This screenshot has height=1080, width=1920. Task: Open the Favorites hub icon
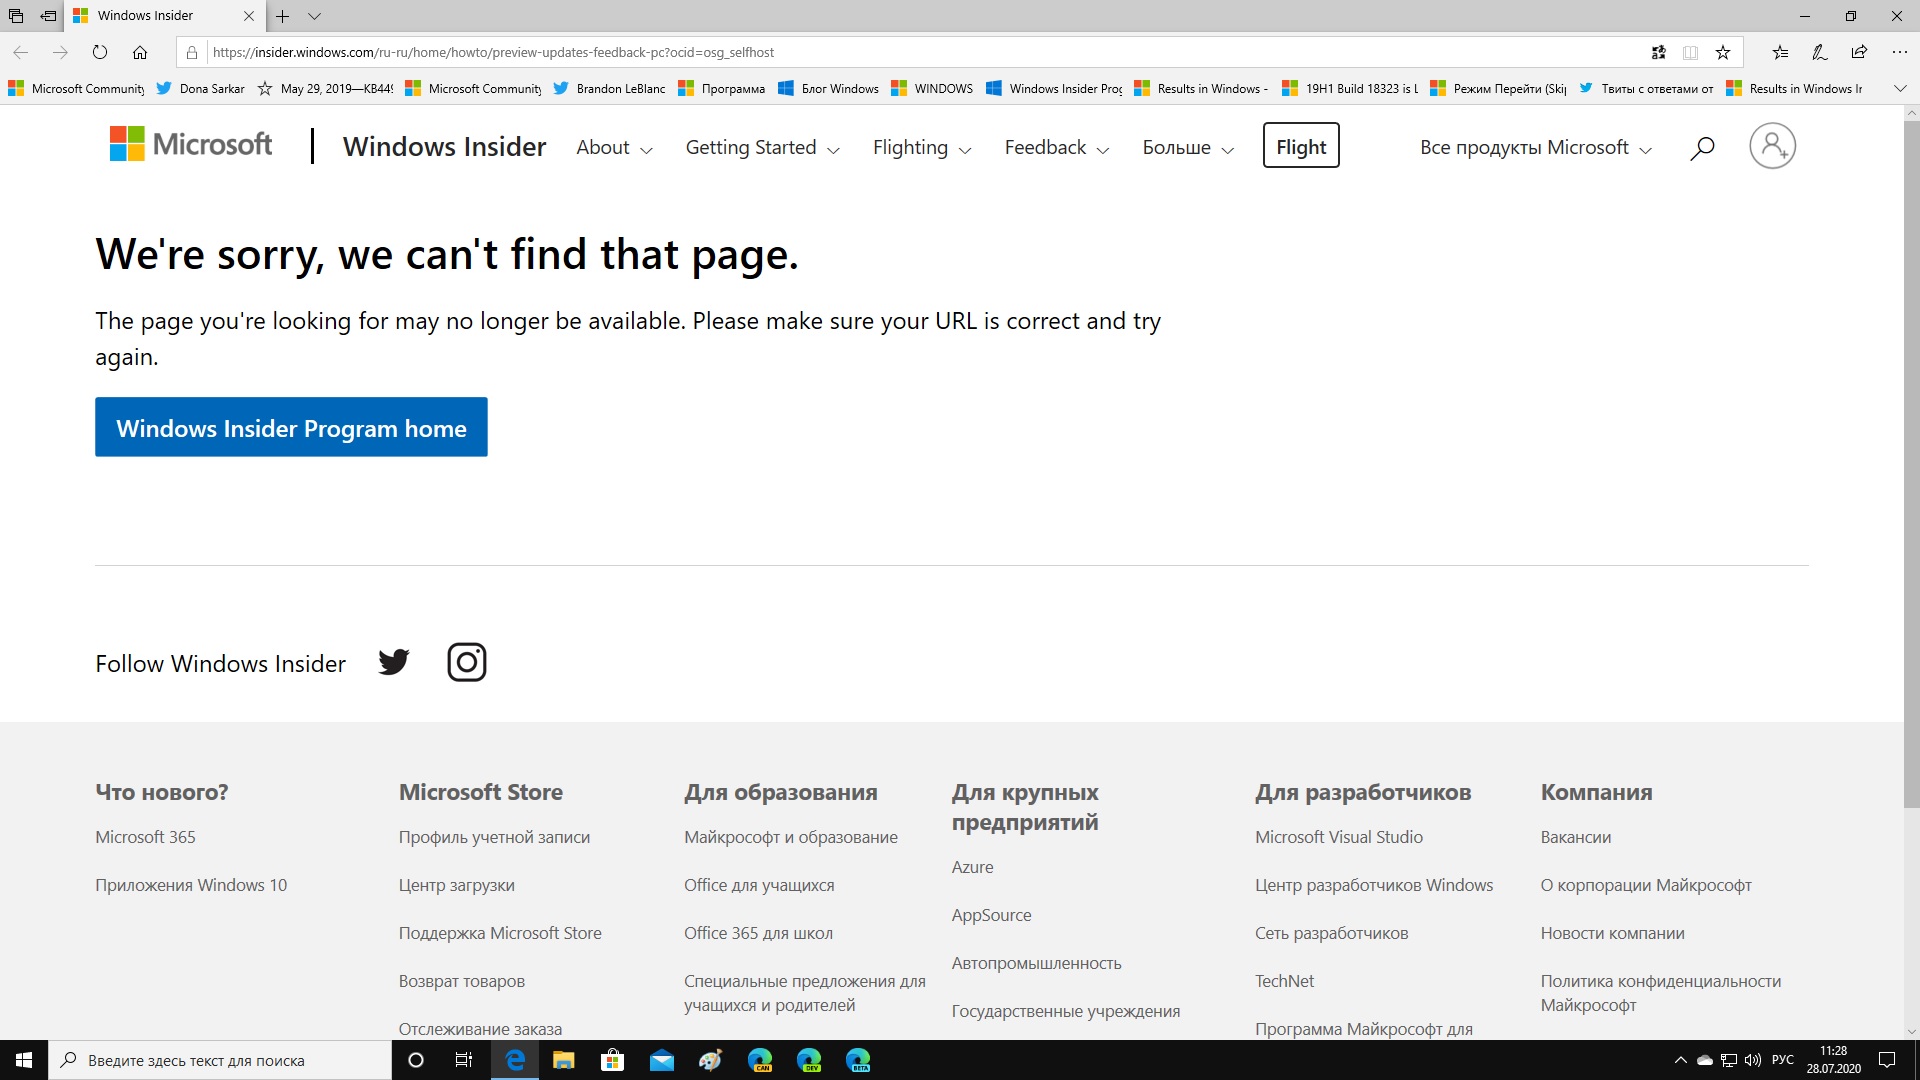tap(1780, 52)
